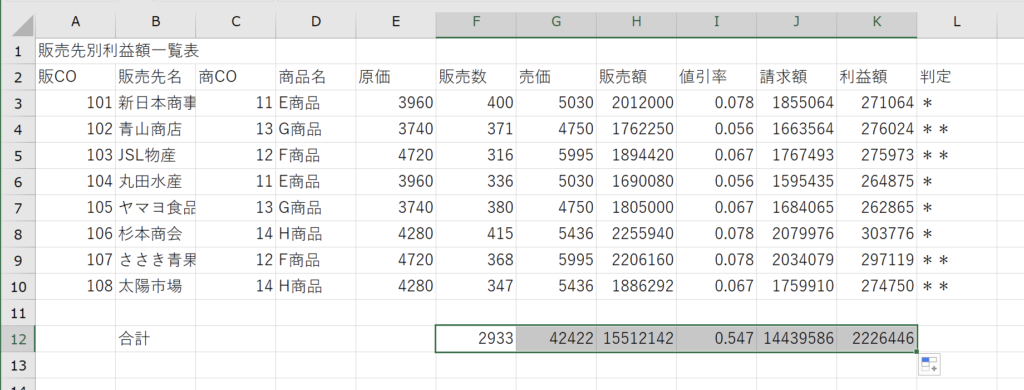
Task: Click the 合計 label cell
Action: (155, 338)
